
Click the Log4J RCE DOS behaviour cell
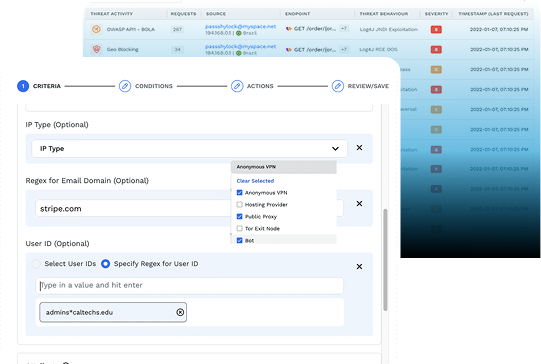pos(378,49)
